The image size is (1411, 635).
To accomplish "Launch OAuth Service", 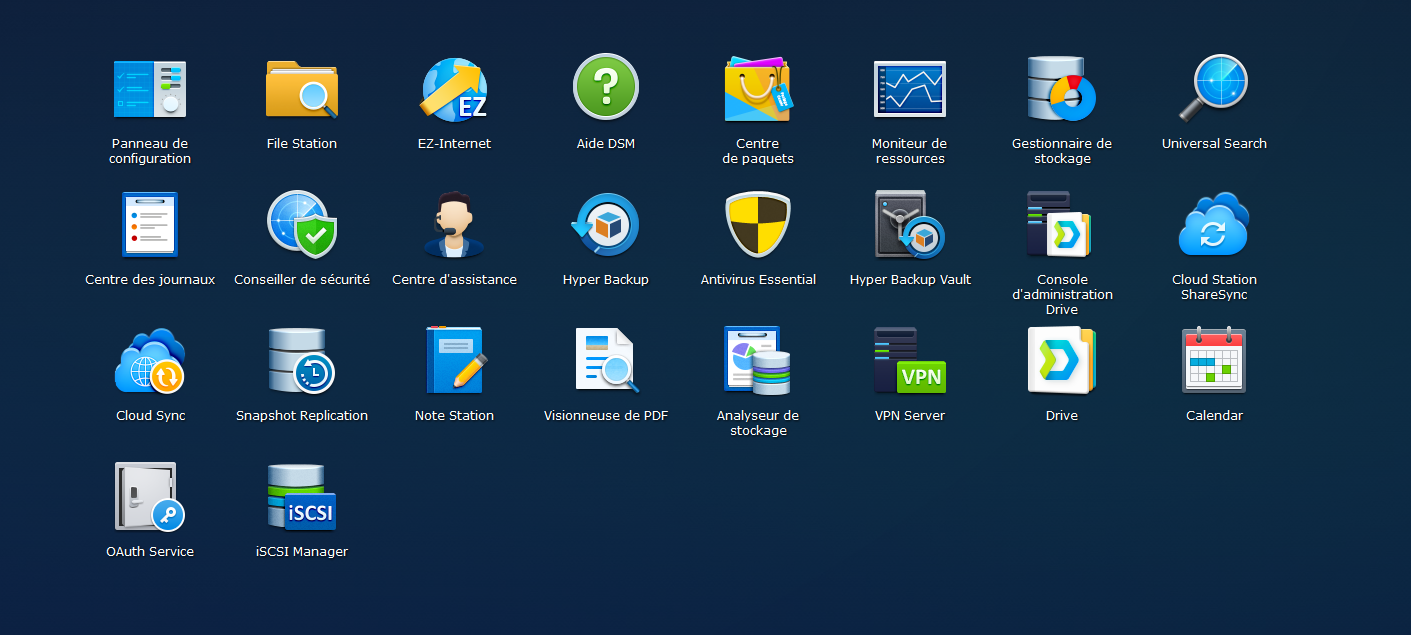I will (150, 497).
